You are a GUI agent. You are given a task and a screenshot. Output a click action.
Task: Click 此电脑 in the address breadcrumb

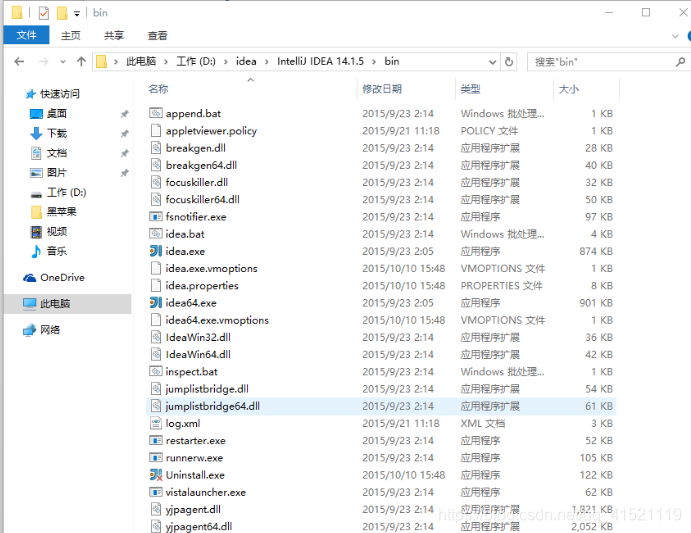141,61
